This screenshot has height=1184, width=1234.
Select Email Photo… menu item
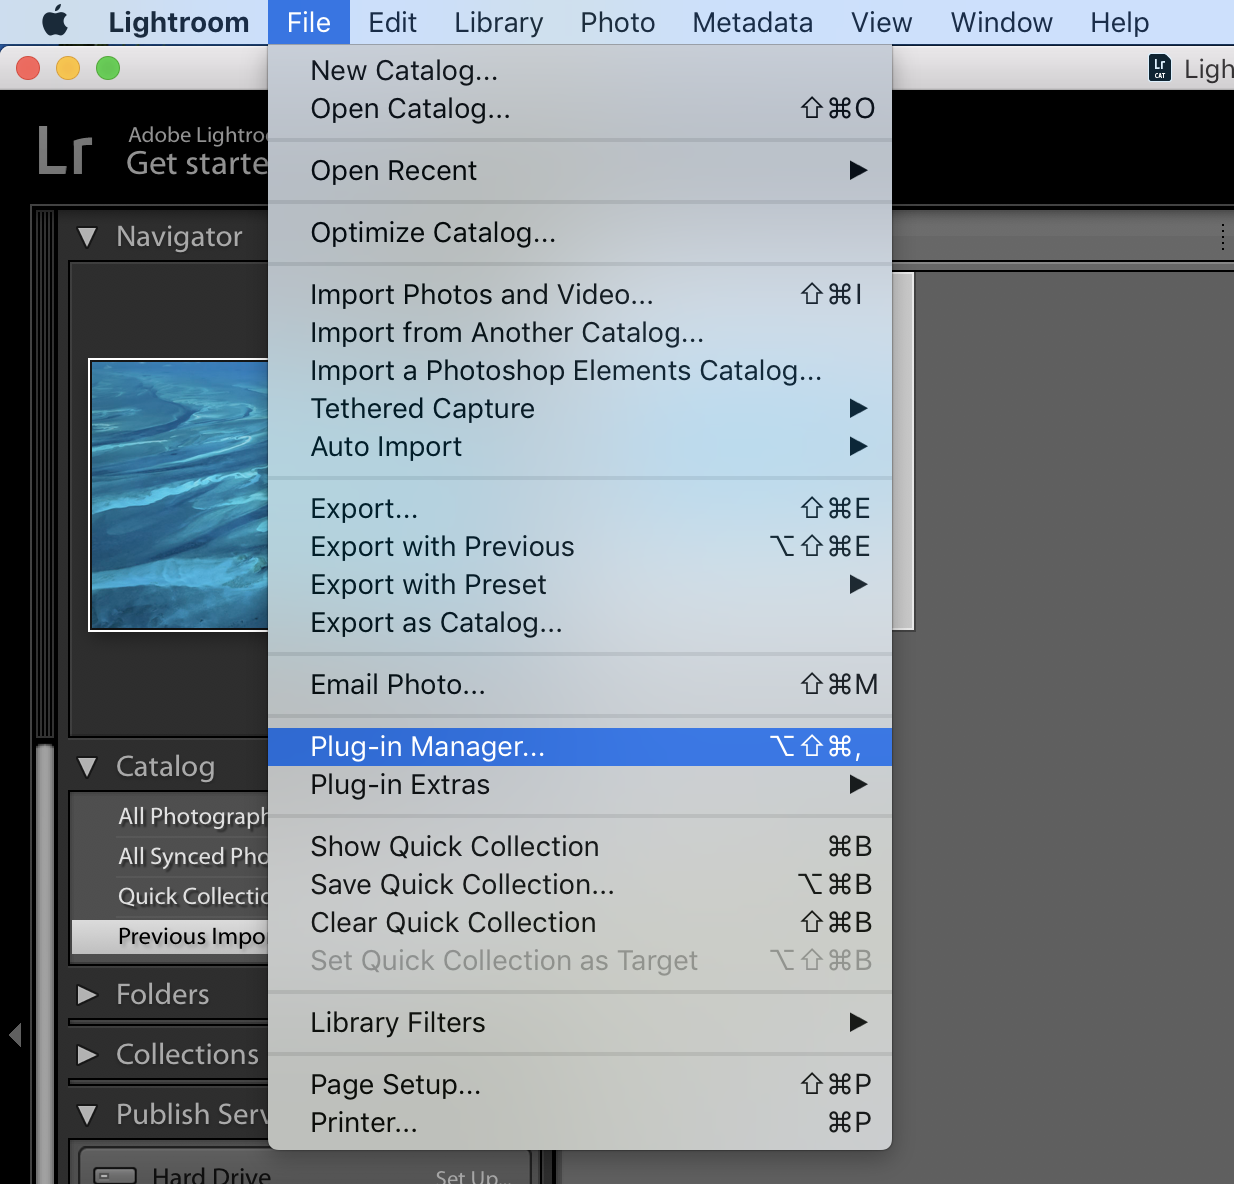click(580, 685)
